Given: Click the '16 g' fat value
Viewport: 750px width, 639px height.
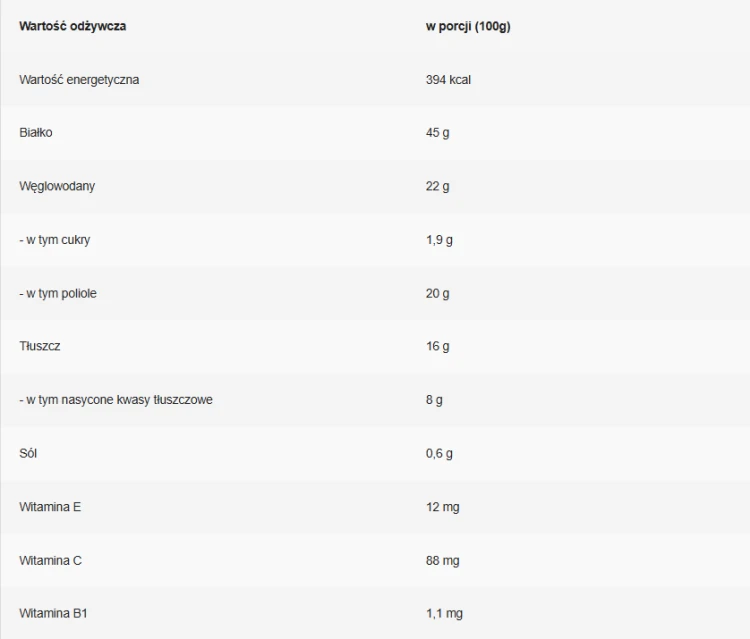Looking at the screenshot, I should (x=437, y=347).
